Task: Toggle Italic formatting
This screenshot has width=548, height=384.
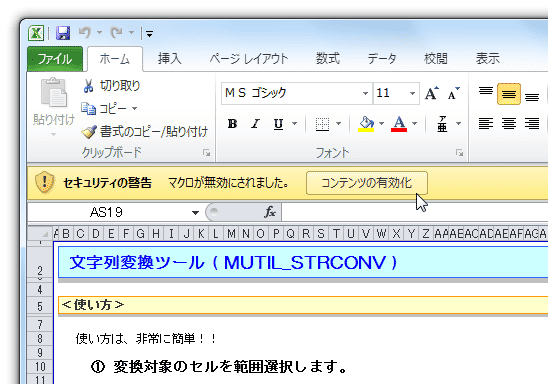Action: (x=255, y=124)
